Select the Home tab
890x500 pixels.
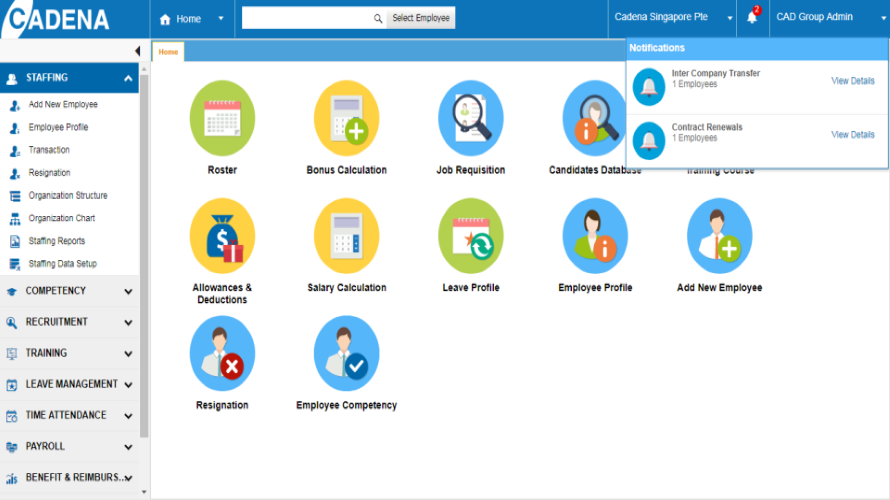pyautogui.click(x=168, y=52)
